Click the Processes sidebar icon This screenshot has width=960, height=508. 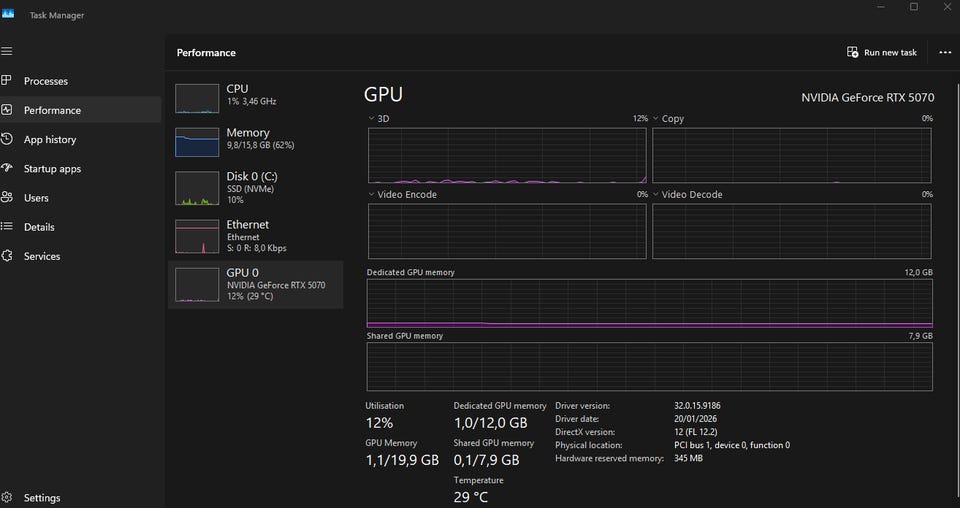tap(7, 81)
